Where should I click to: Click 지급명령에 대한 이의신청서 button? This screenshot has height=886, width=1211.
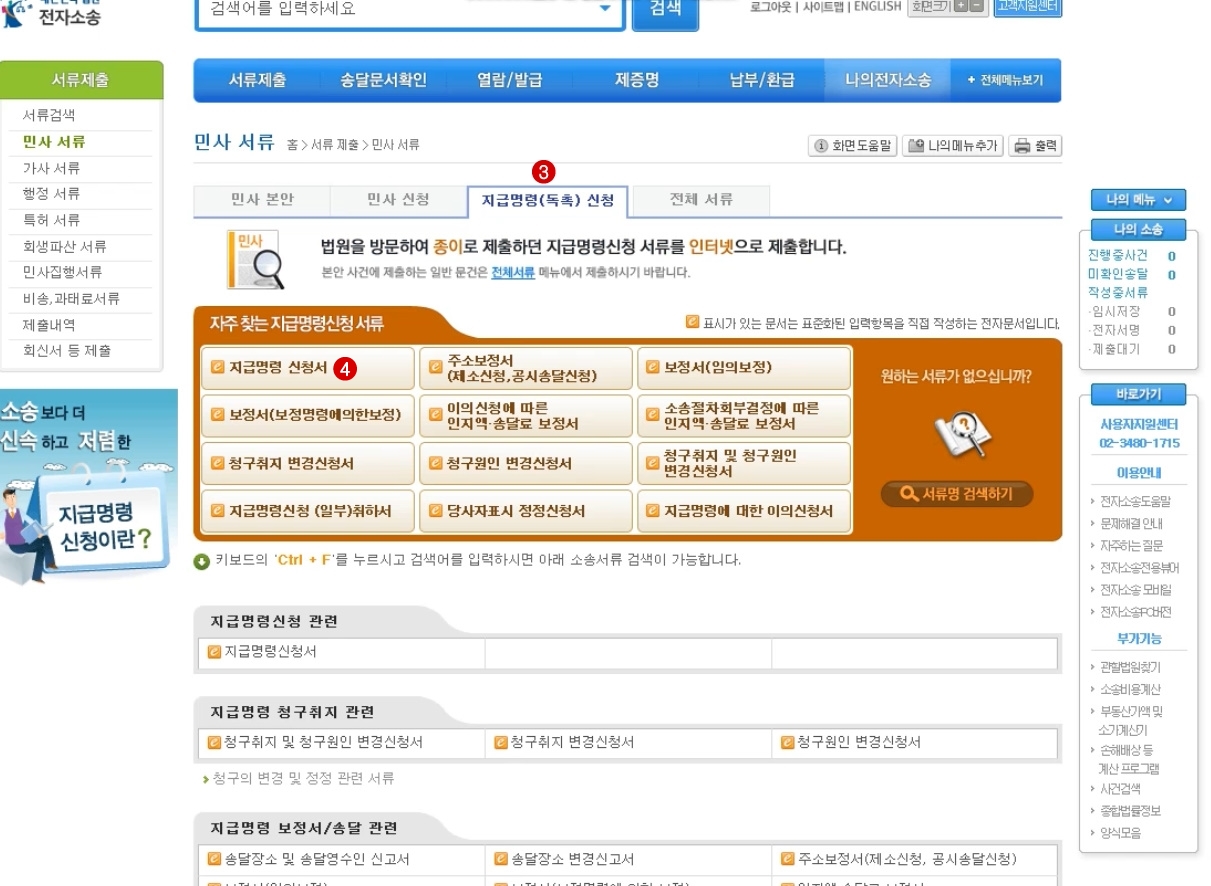coord(744,511)
